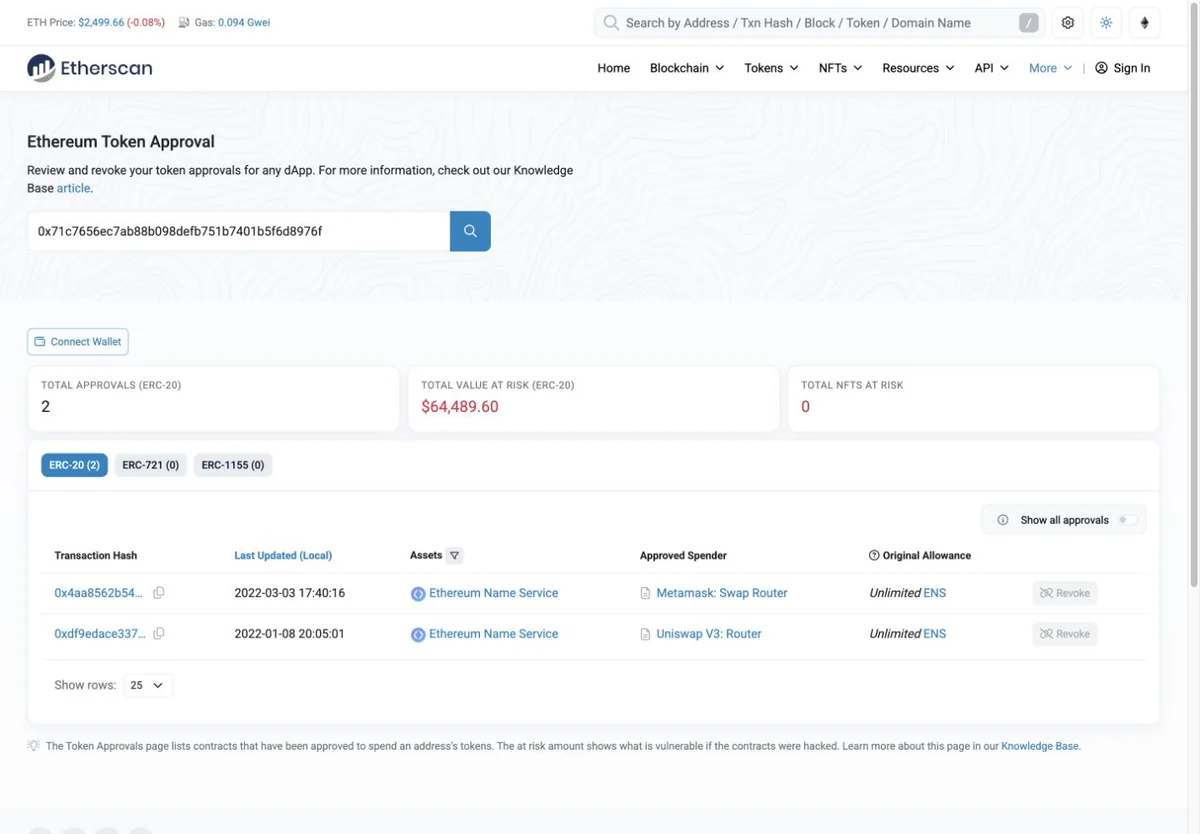1200x834 pixels.
Task: Expand the Resources menu
Action: click(918, 68)
